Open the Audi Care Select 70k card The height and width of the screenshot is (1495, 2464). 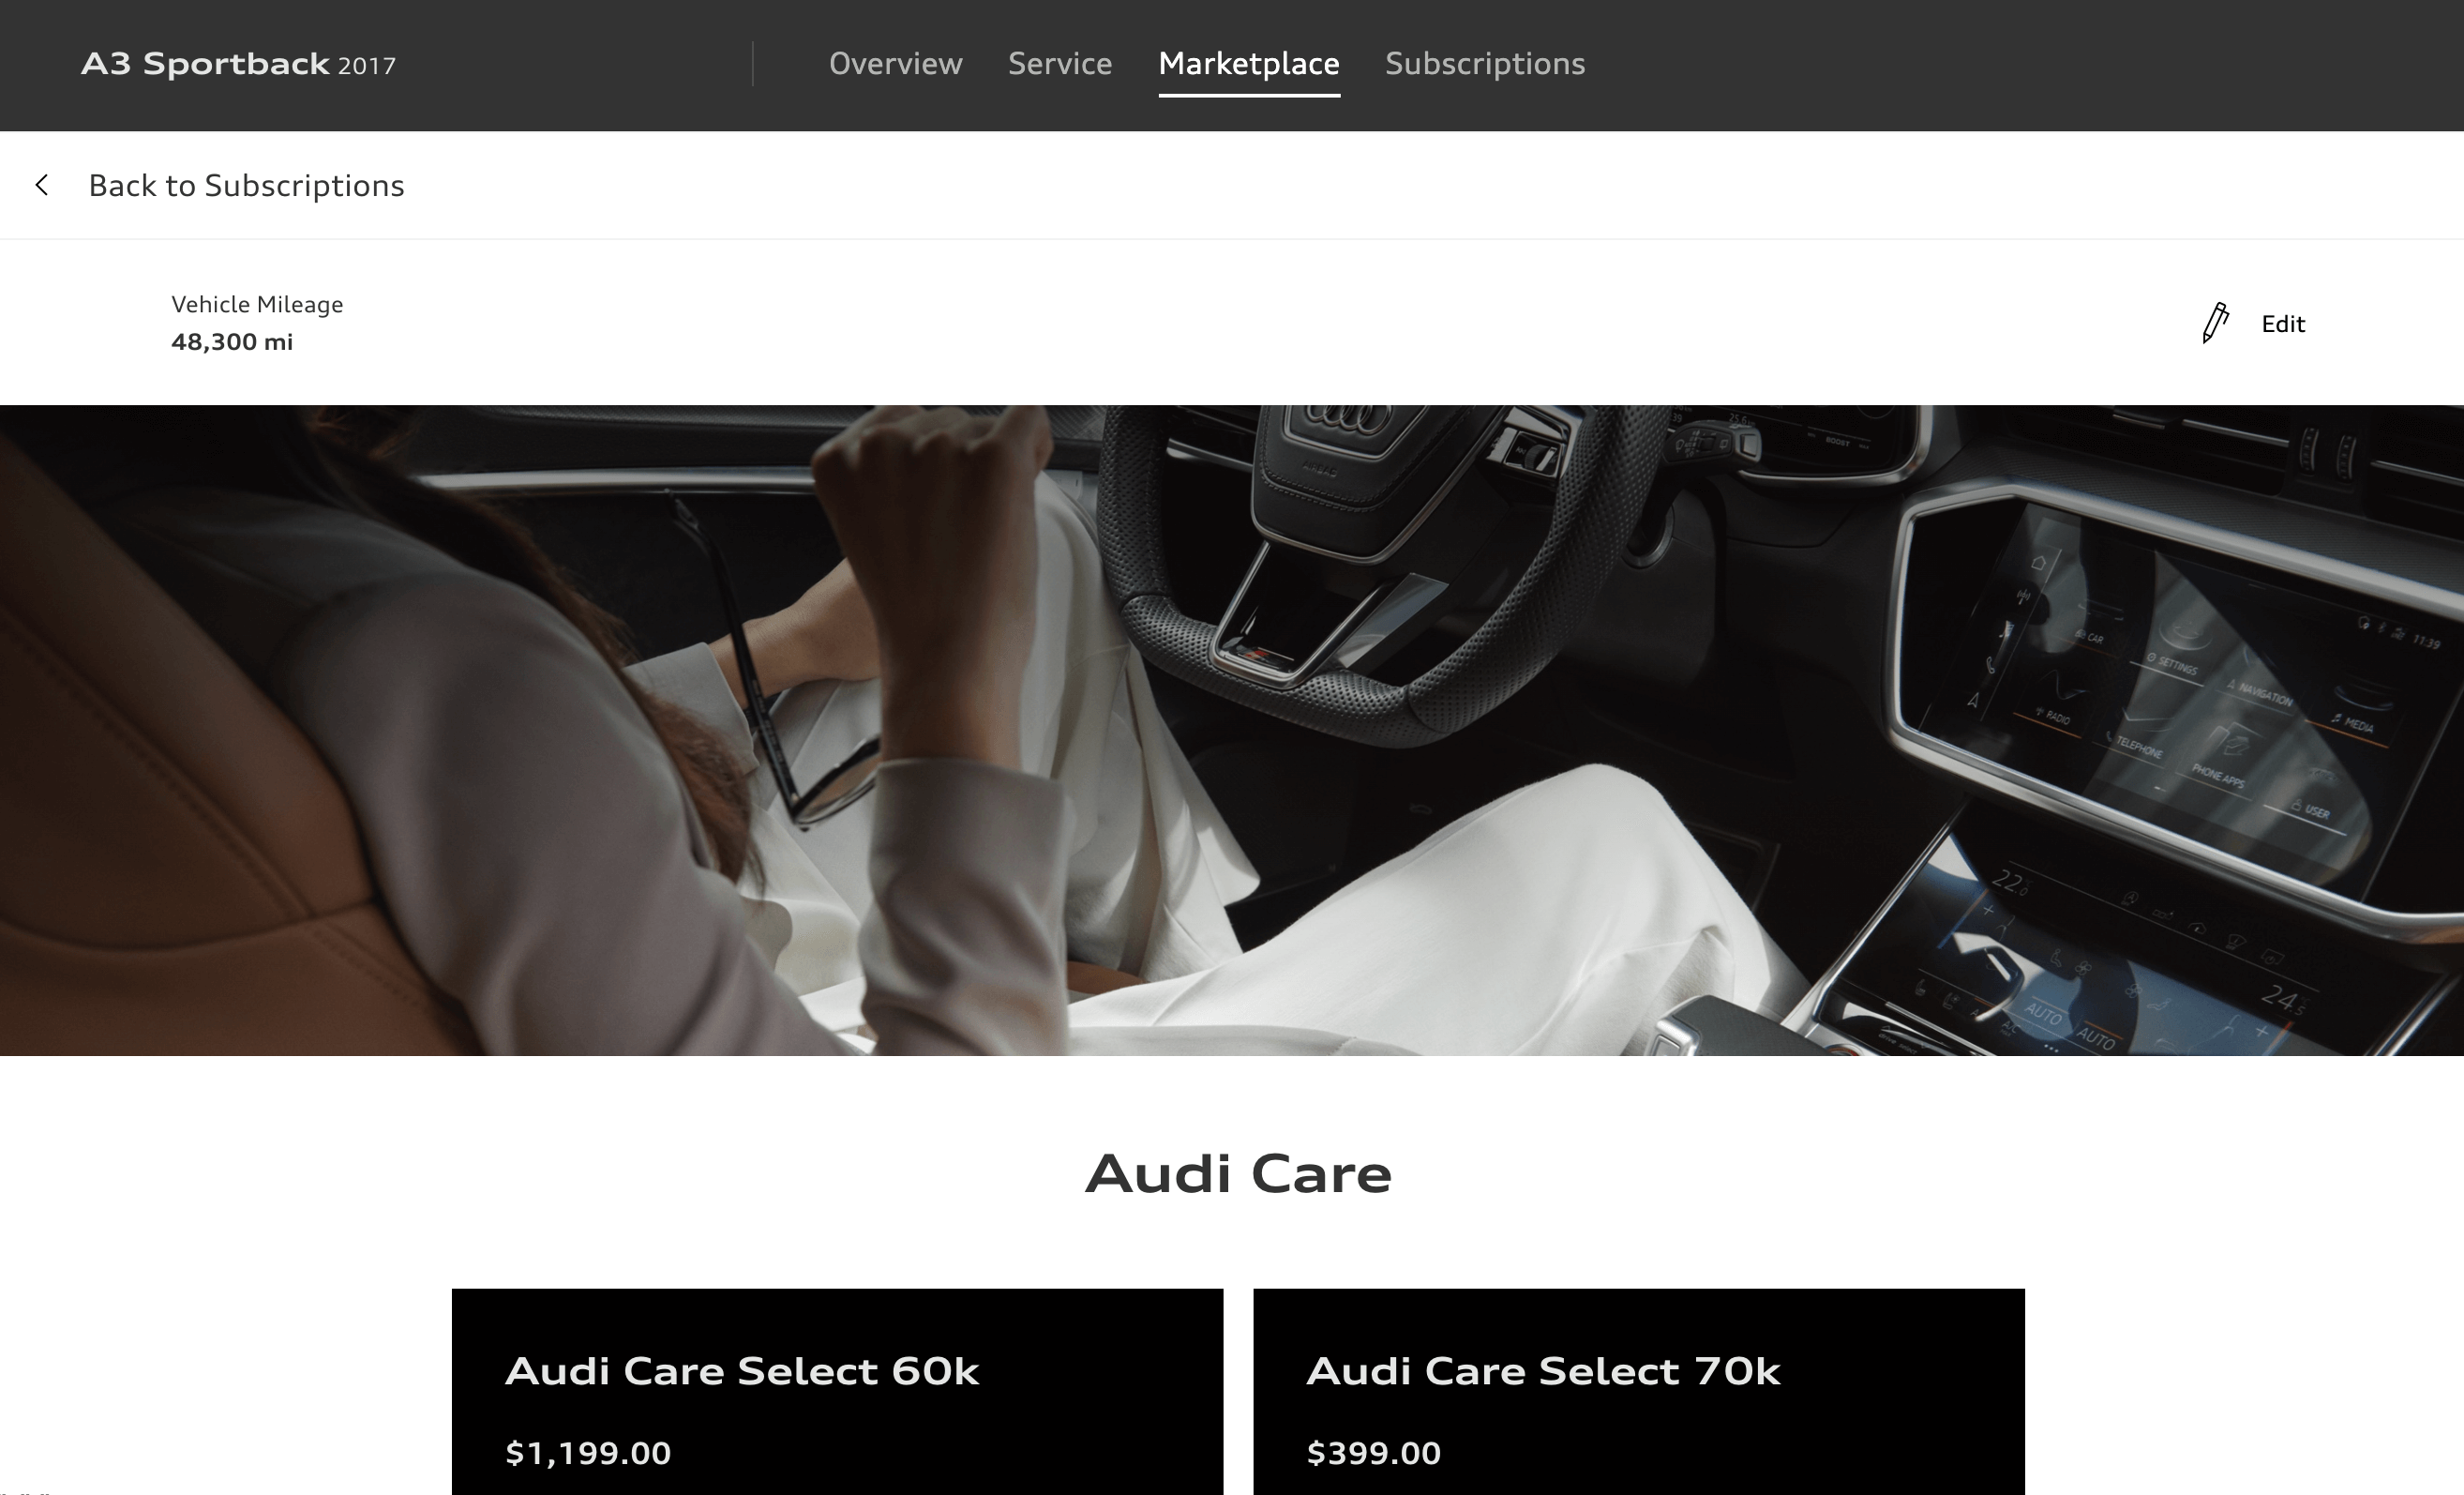click(x=1638, y=1391)
